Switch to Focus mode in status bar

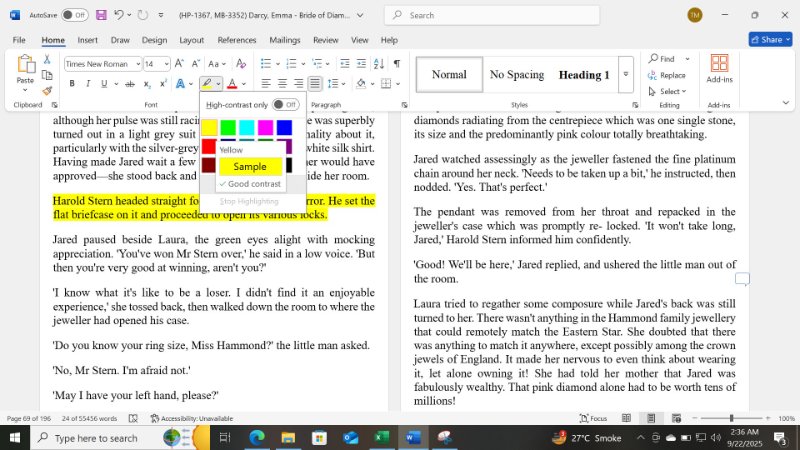(x=593, y=418)
